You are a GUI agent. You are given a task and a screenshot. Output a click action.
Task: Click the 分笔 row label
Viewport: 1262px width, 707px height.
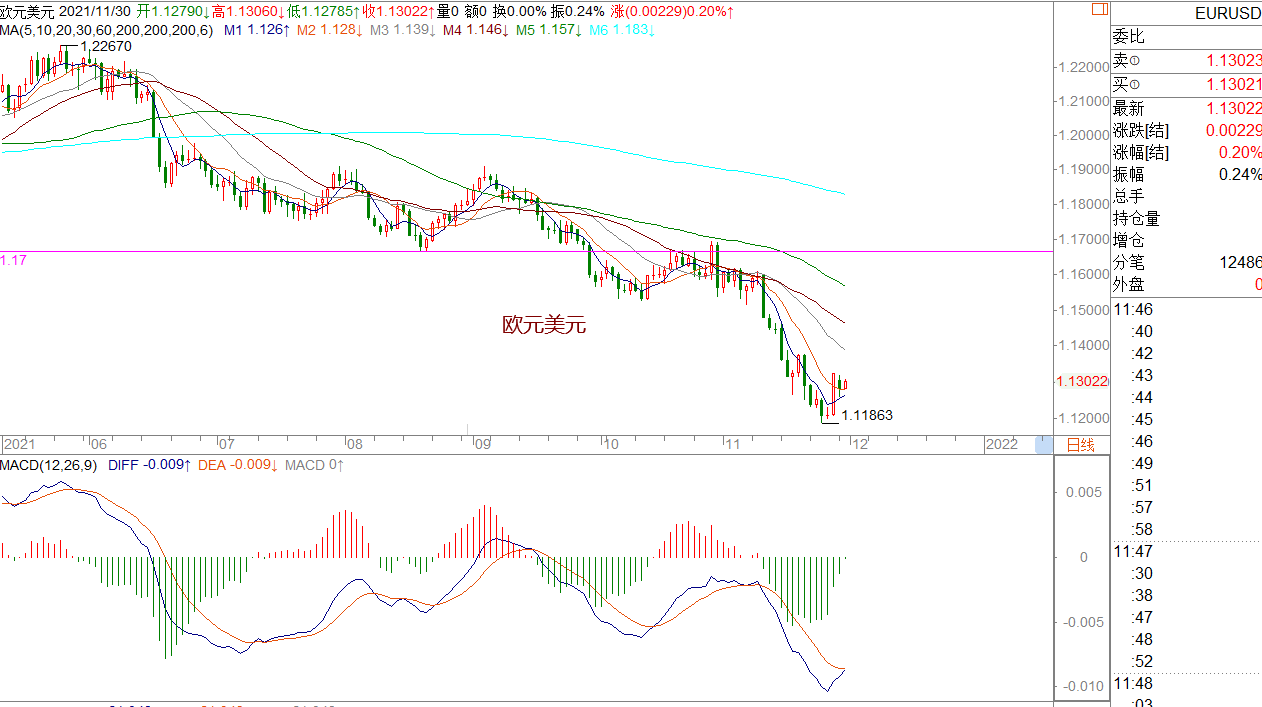pos(1129,262)
